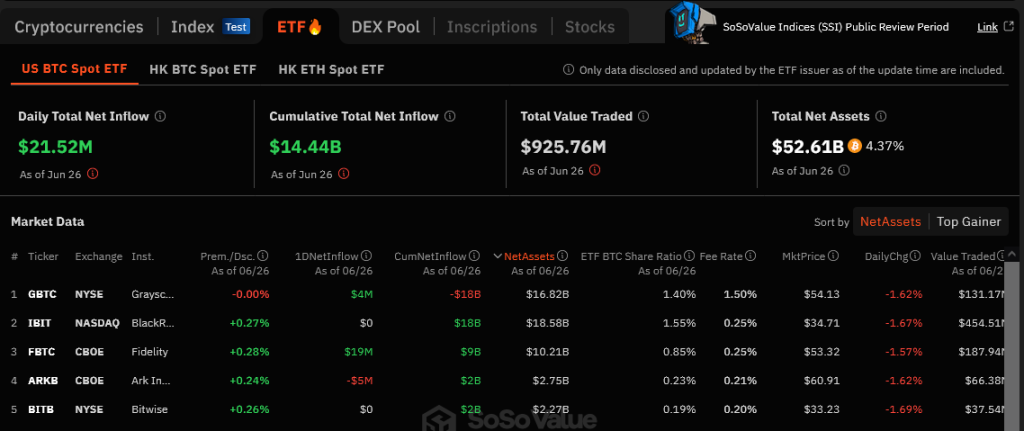The width and height of the screenshot is (1024, 431).
Task: Sort by ETF BTC Share Ratio header
Action: (x=632, y=256)
